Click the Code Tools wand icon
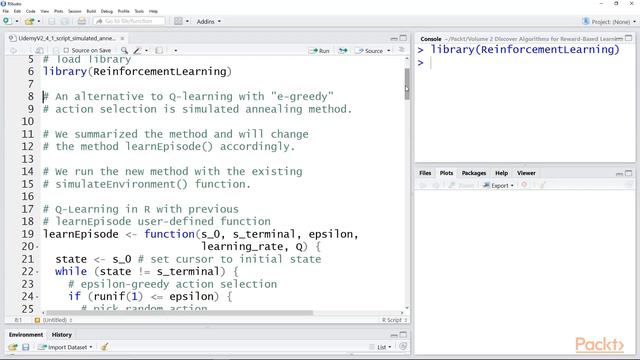This screenshot has width=640, height=360. coord(138,50)
